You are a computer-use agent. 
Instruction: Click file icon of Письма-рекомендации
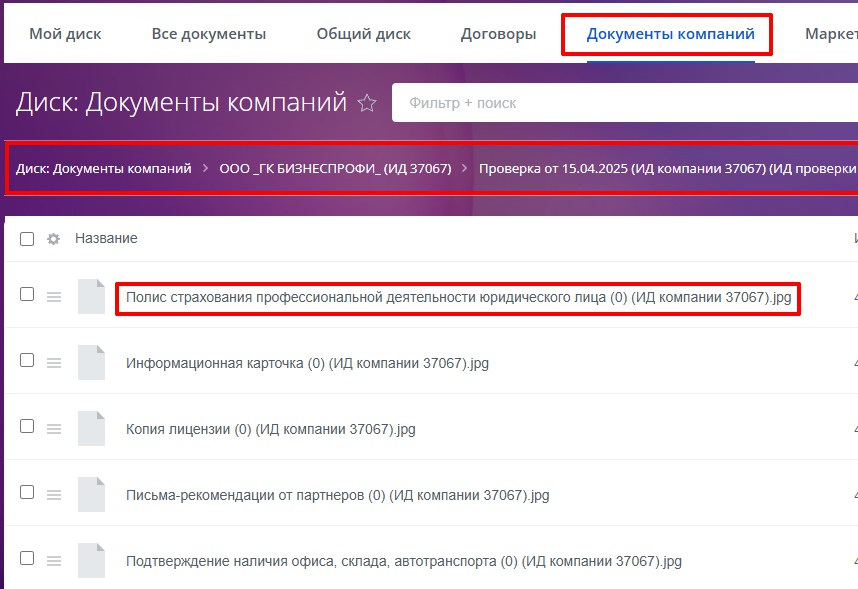click(x=91, y=494)
